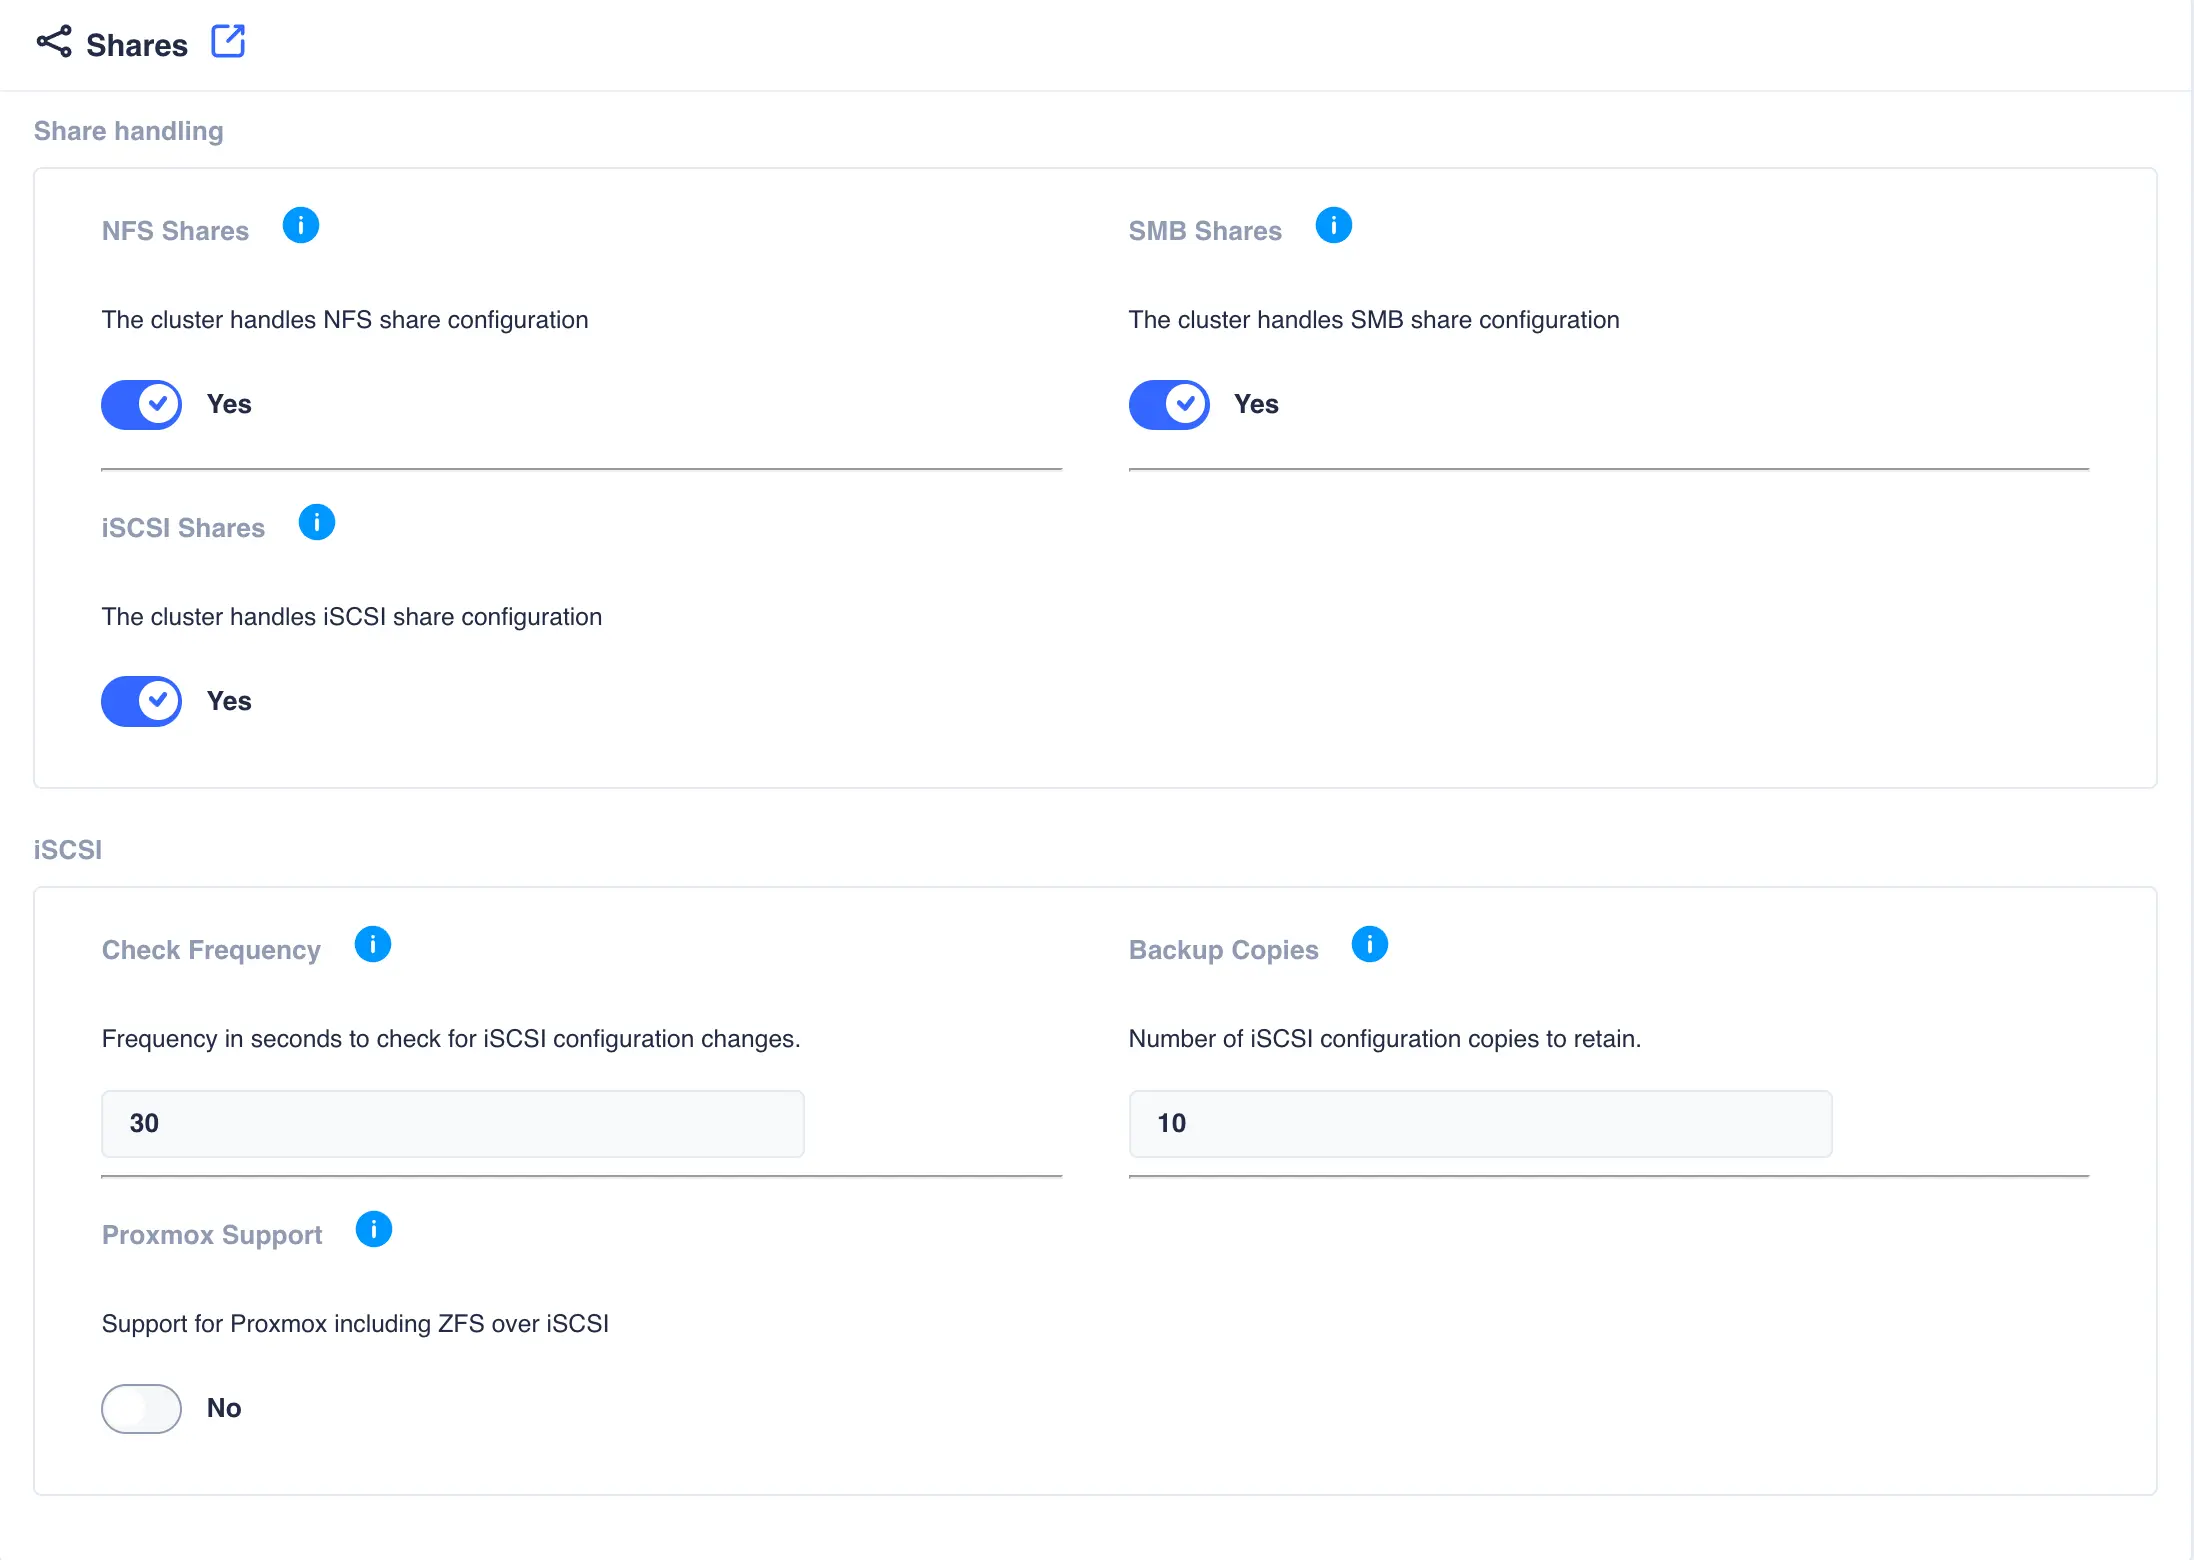The height and width of the screenshot is (1560, 2194).
Task: Select the Check Frequency value field
Action: [451, 1123]
